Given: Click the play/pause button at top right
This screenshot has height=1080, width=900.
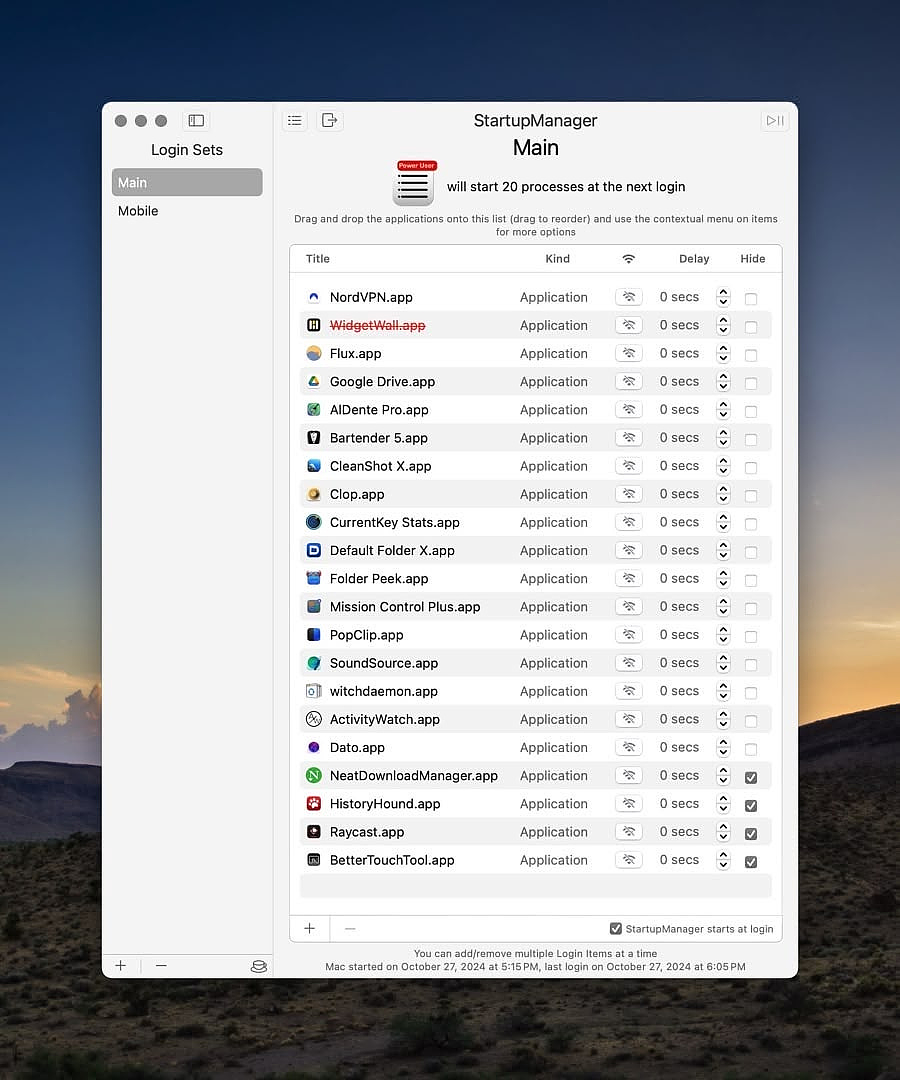Looking at the screenshot, I should (x=775, y=121).
